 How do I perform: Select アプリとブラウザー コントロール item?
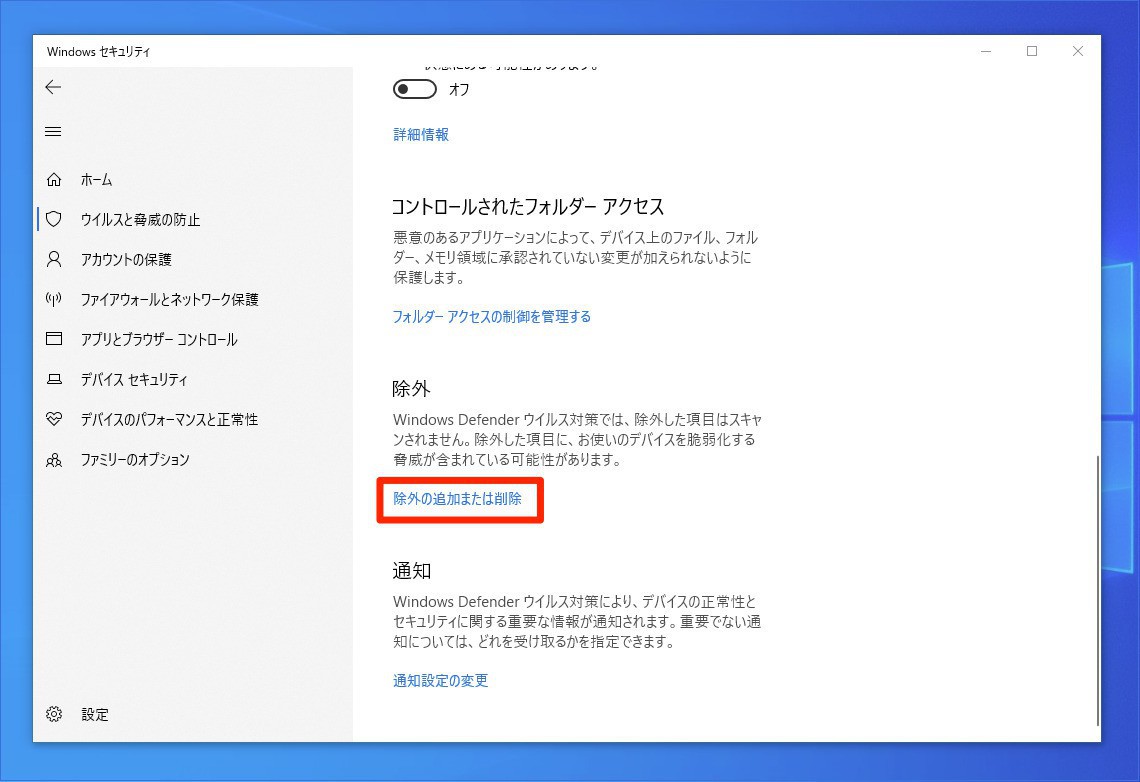pyautogui.click(x=158, y=339)
